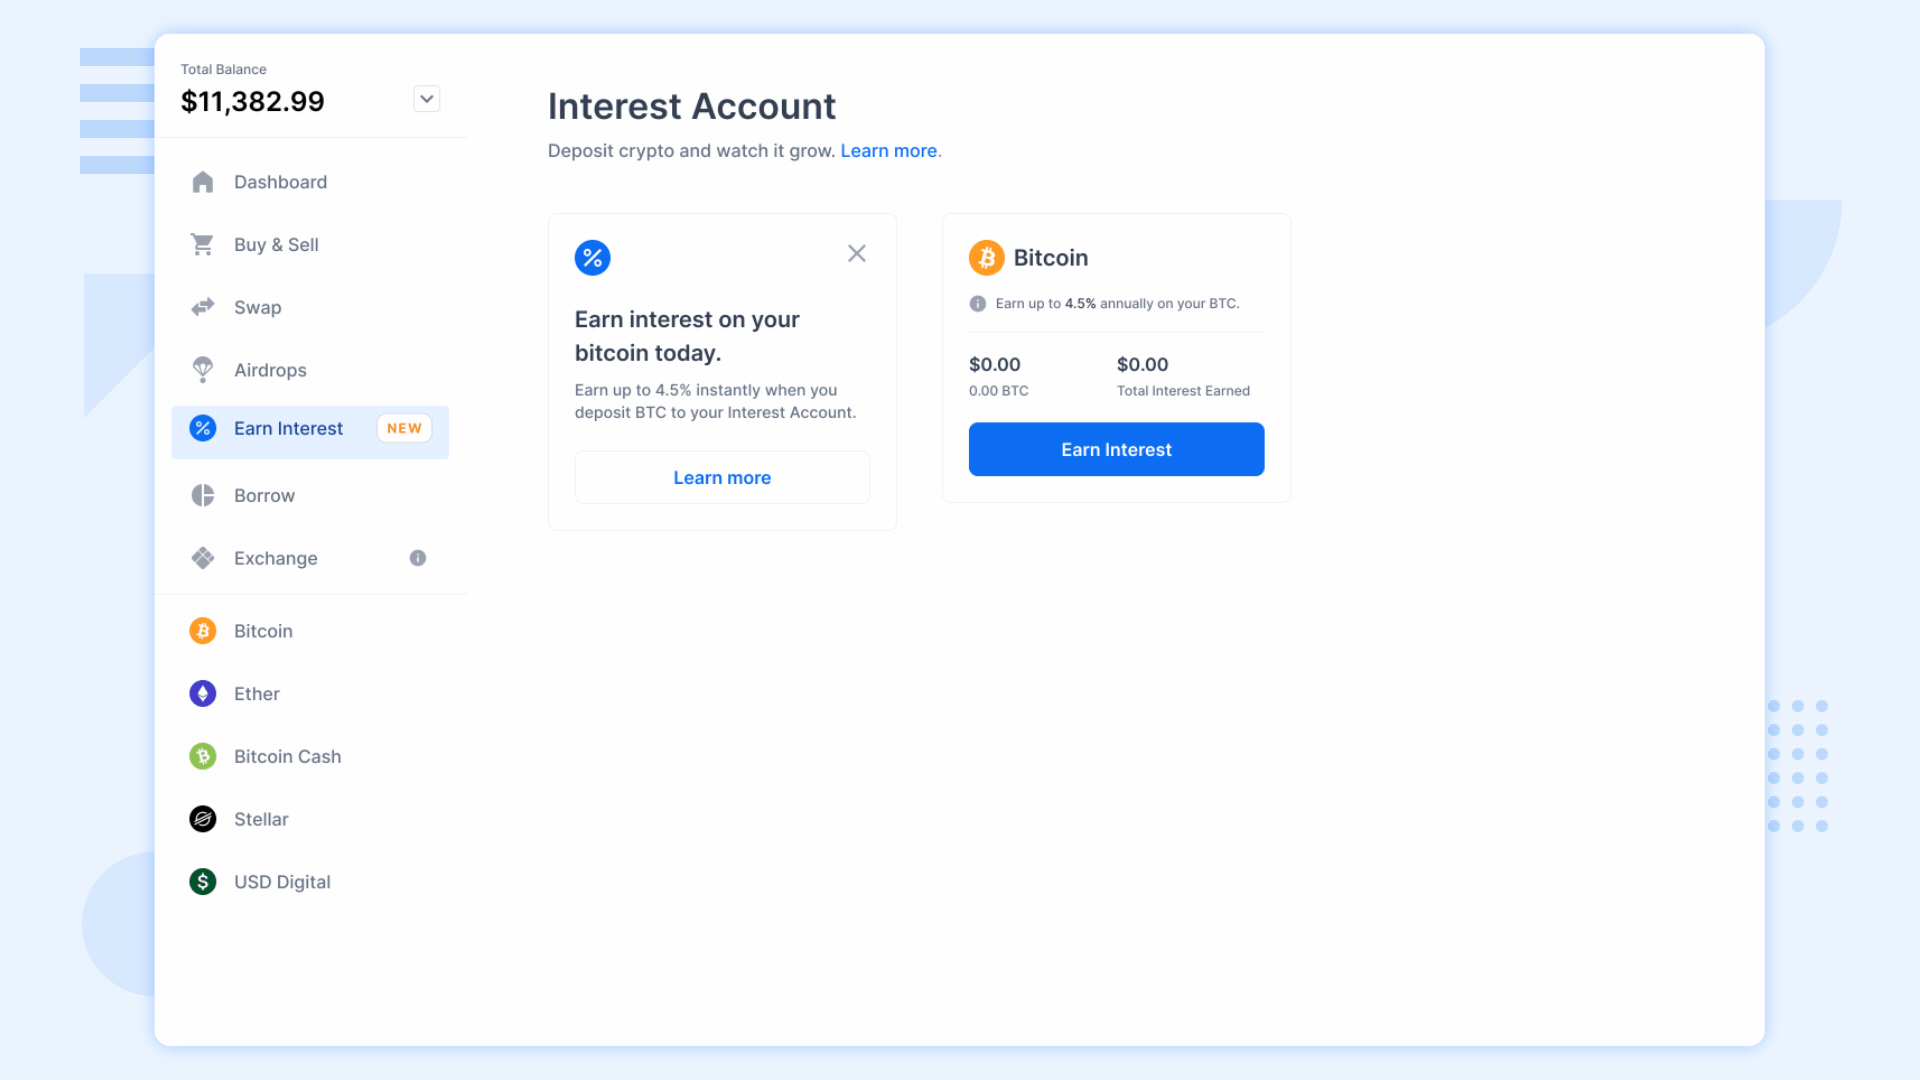Dismiss the earn interest promo card
The image size is (1920, 1080).
[857, 254]
